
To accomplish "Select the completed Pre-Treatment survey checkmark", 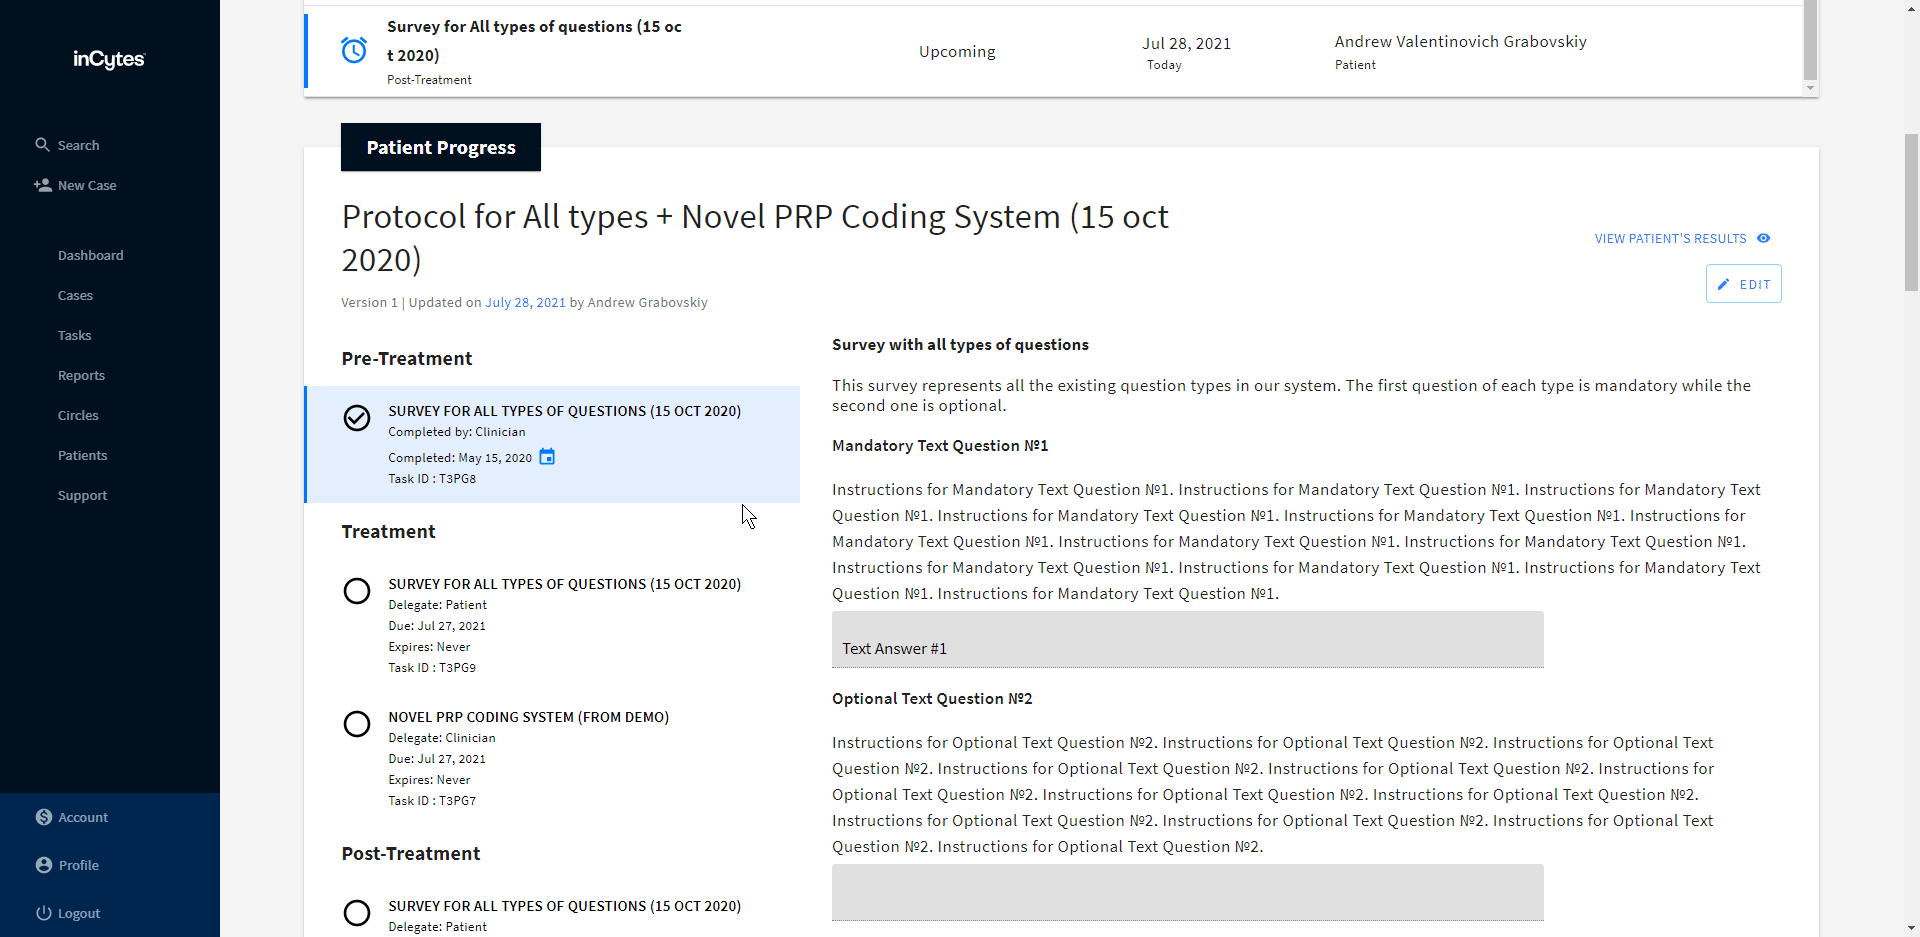I will pyautogui.click(x=357, y=418).
